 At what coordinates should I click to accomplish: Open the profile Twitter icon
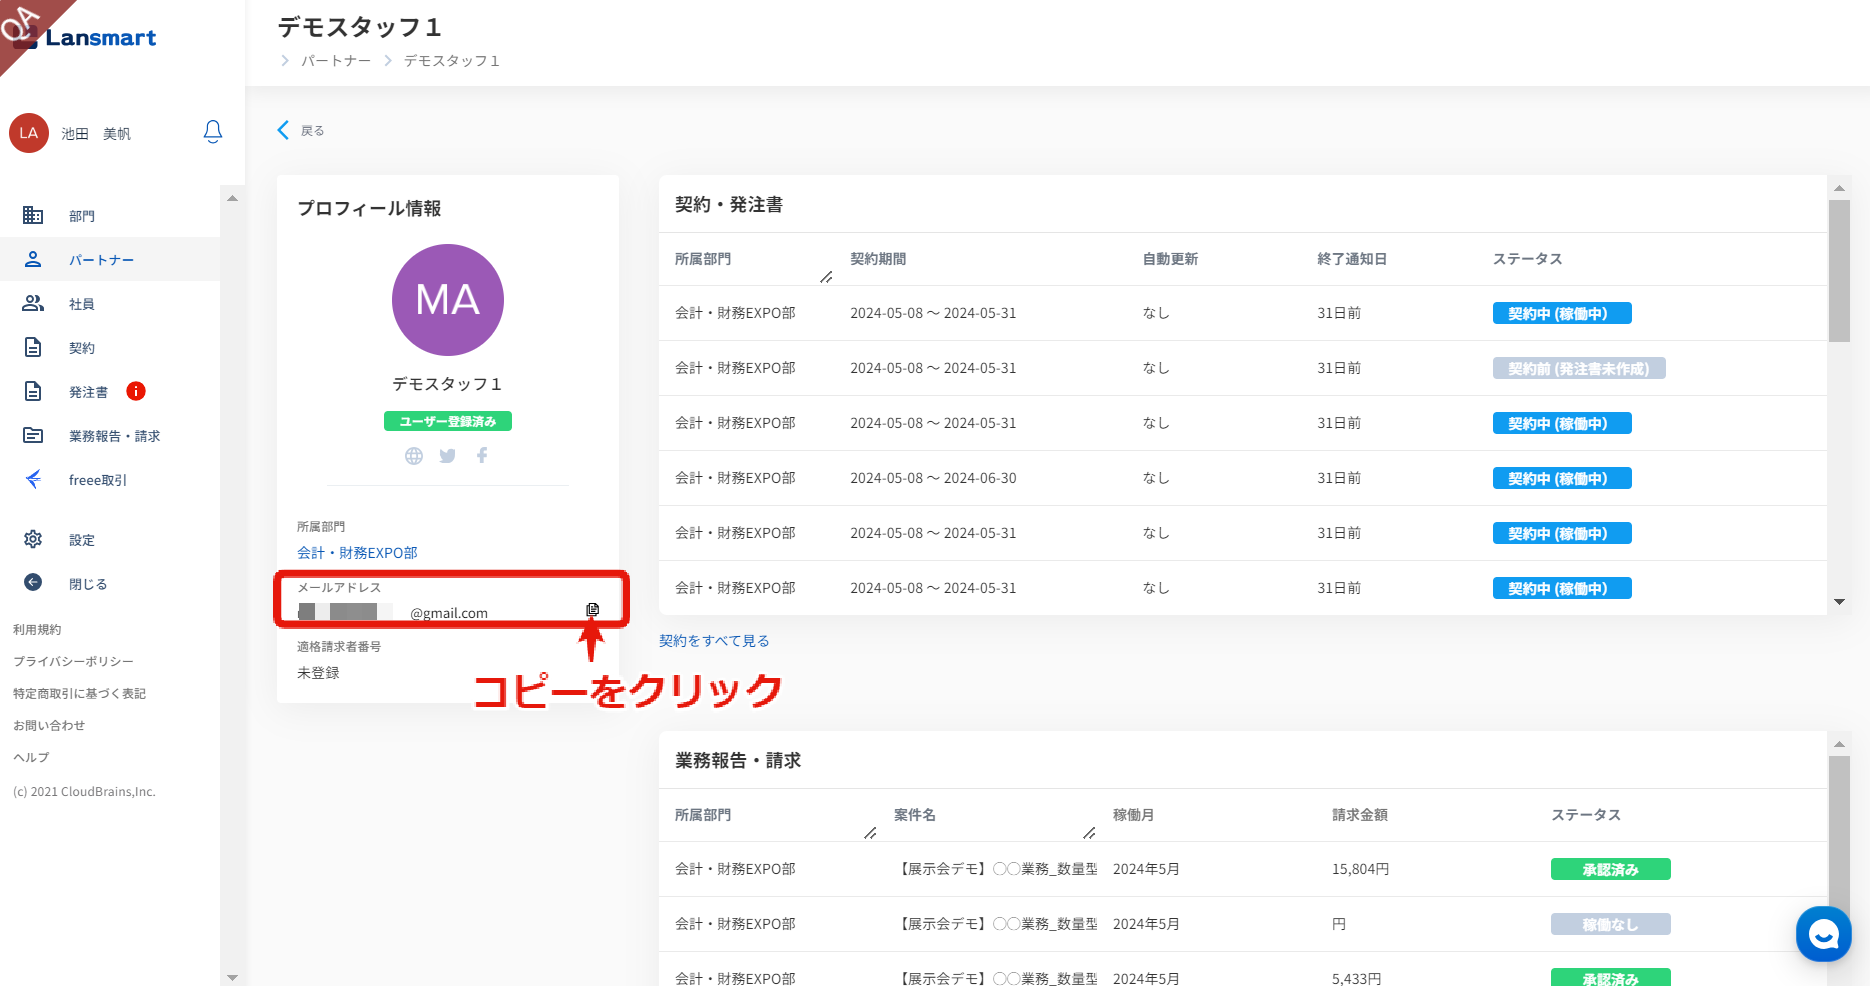point(448,456)
